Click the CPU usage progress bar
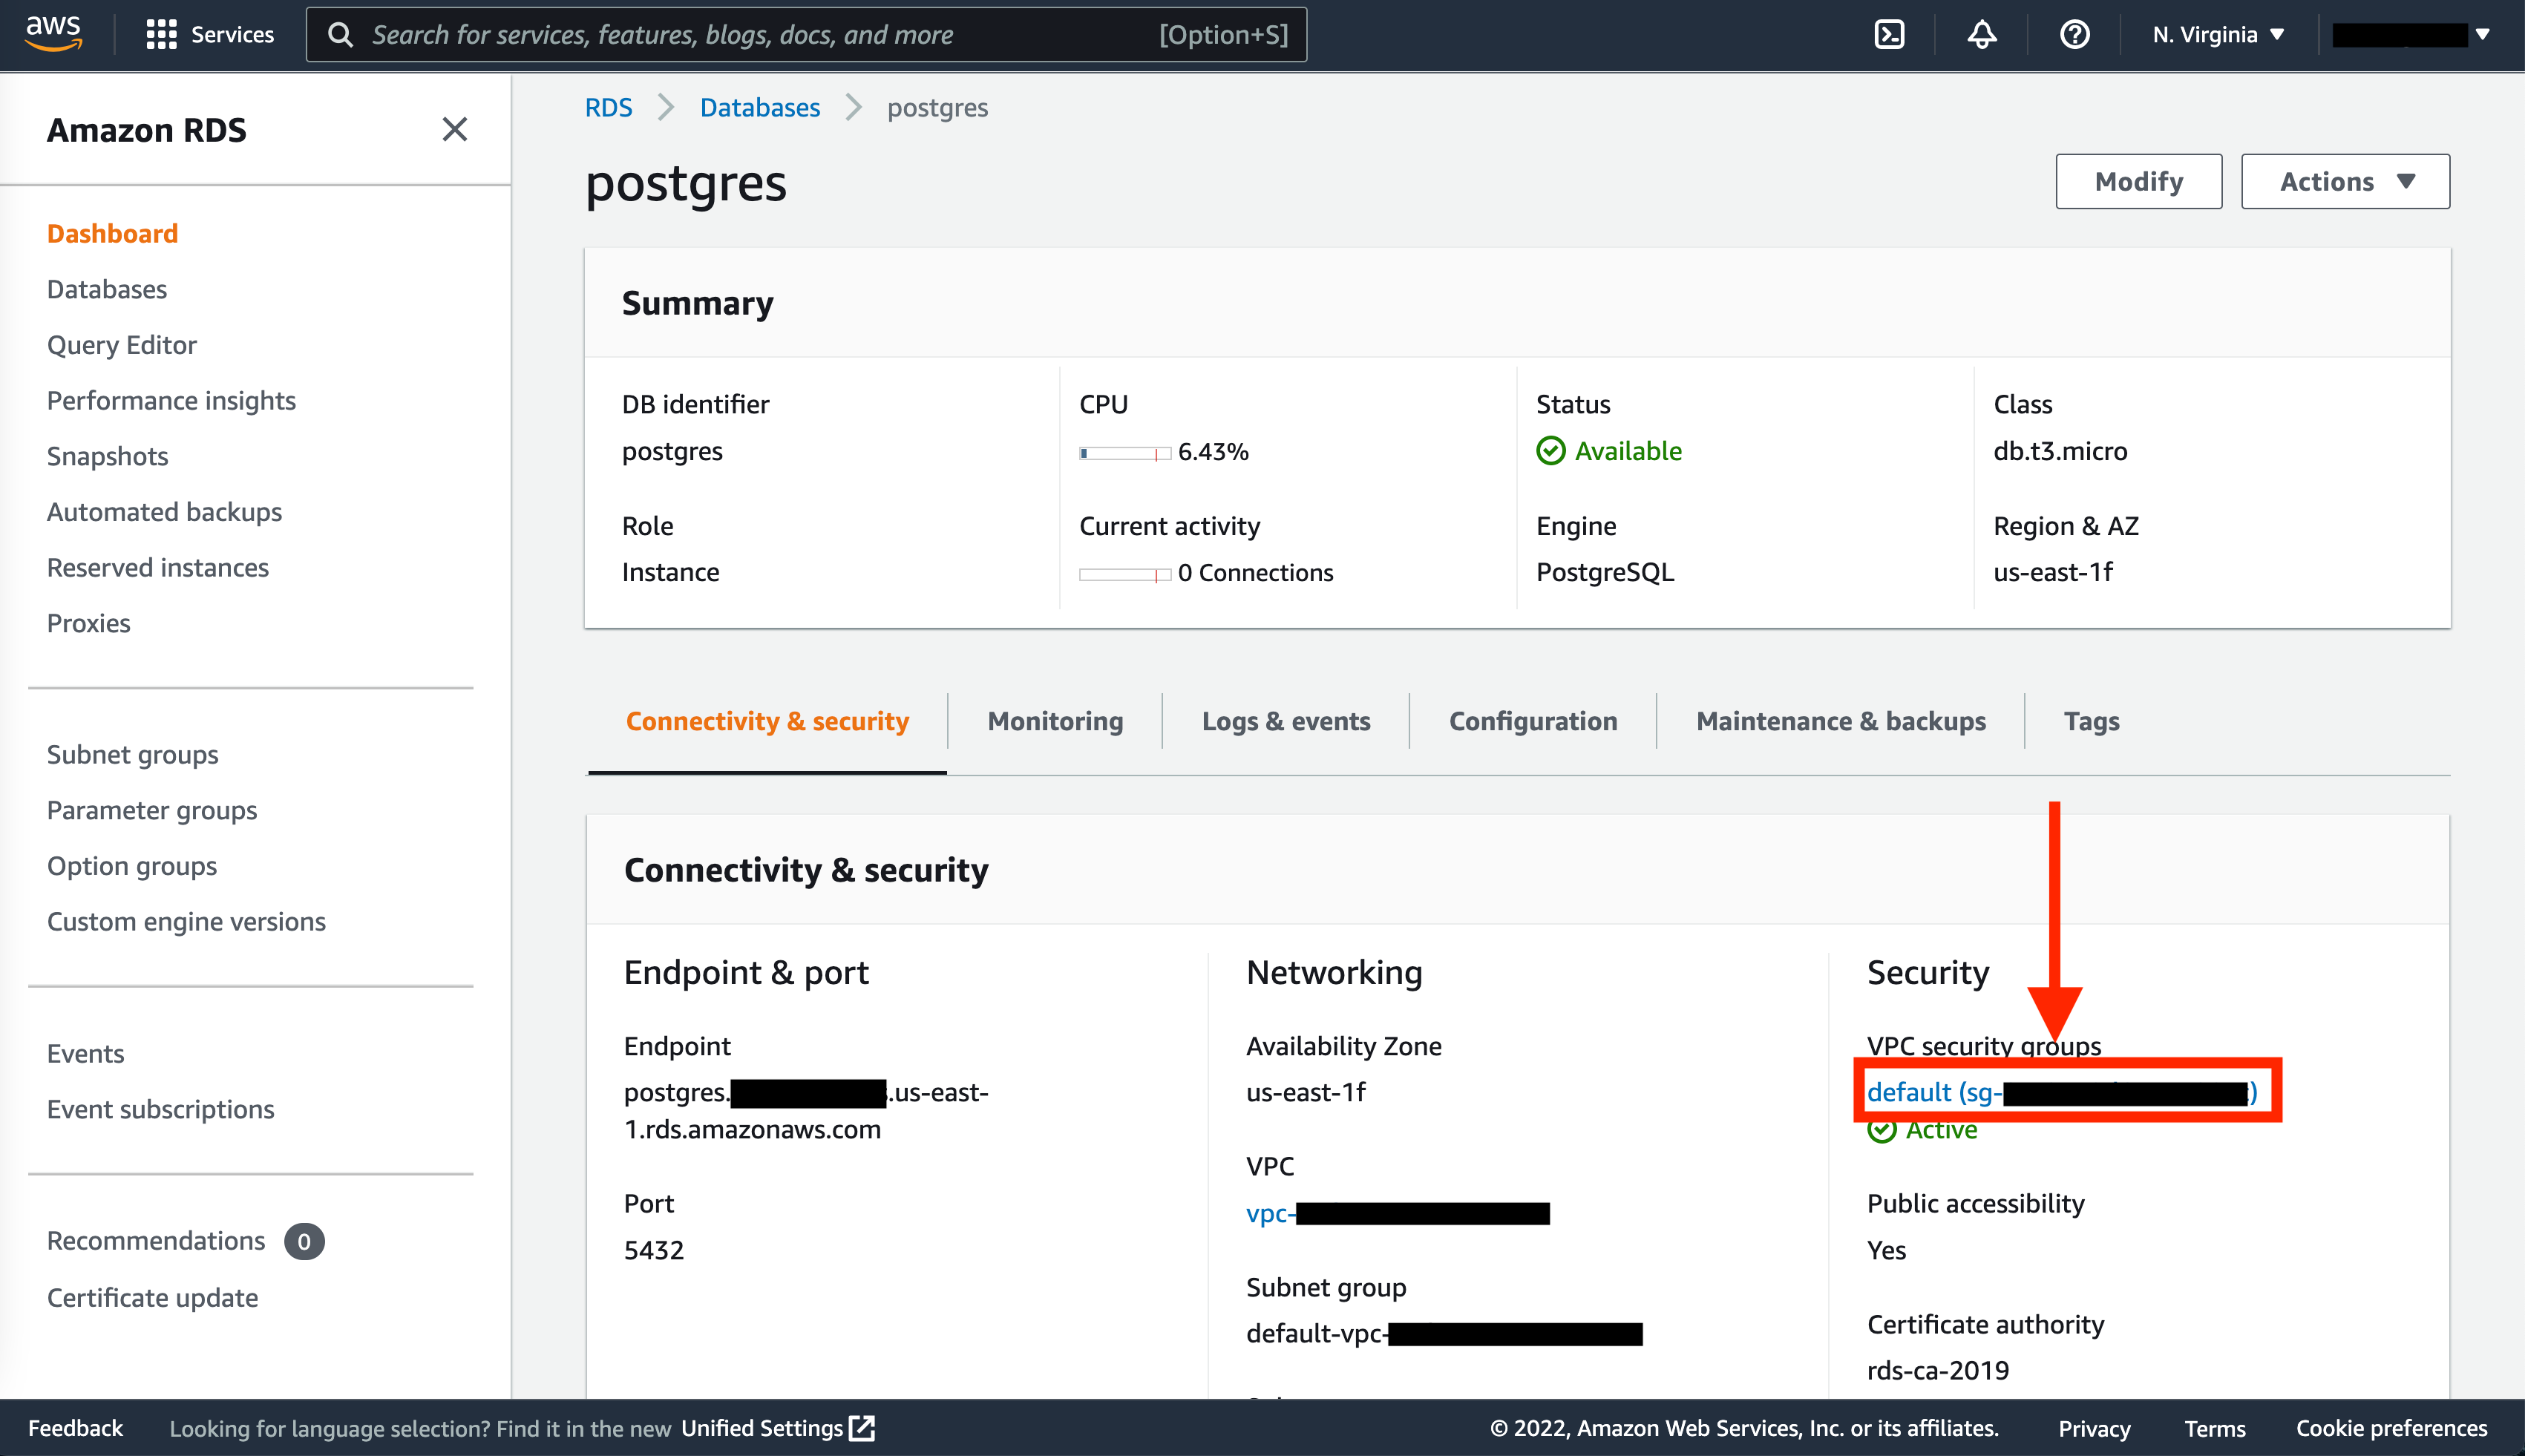The image size is (2525, 1456). pos(1124,453)
